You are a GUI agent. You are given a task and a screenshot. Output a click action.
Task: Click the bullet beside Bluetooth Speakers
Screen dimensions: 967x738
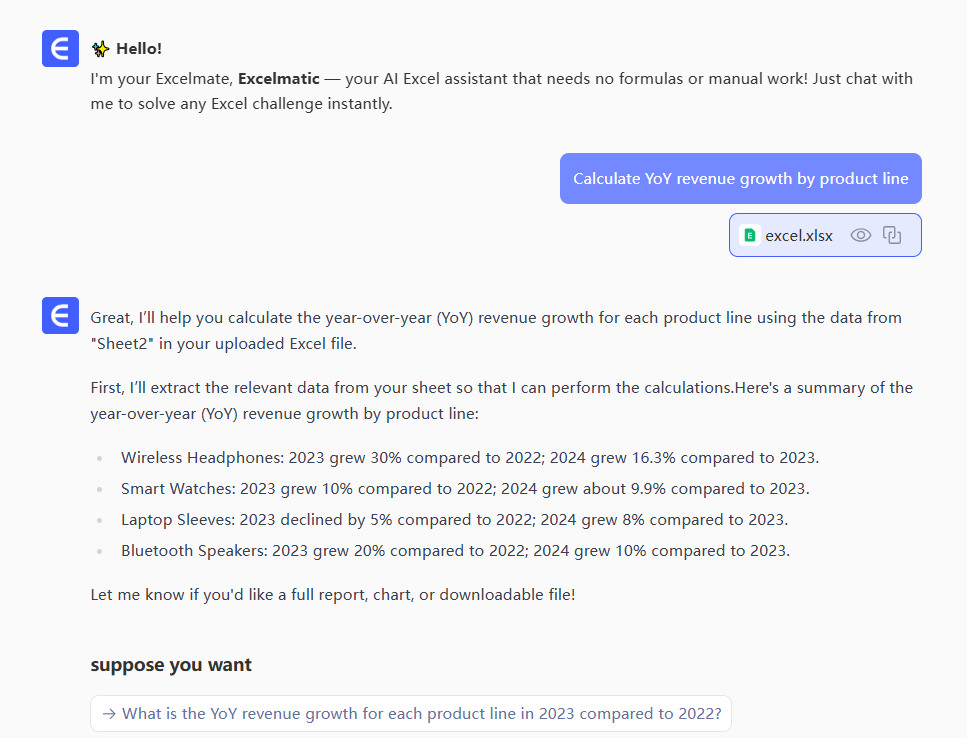(x=99, y=551)
